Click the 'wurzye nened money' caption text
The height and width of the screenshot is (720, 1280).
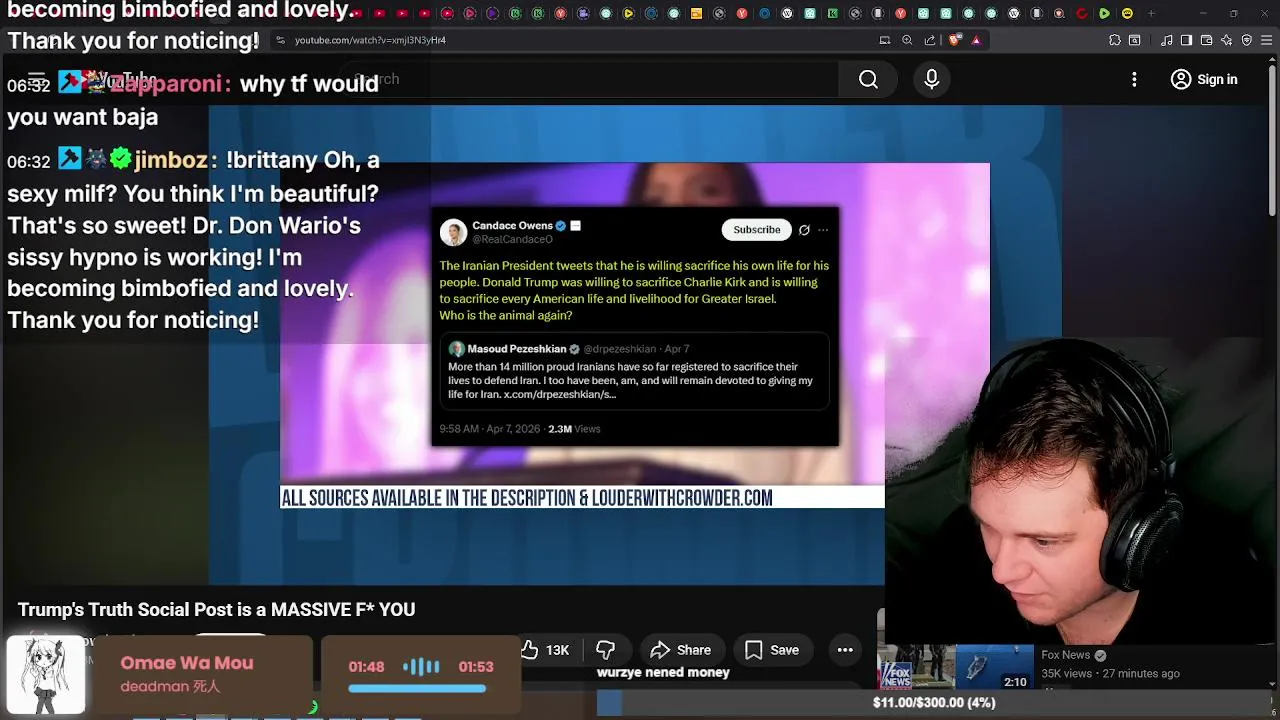click(663, 672)
